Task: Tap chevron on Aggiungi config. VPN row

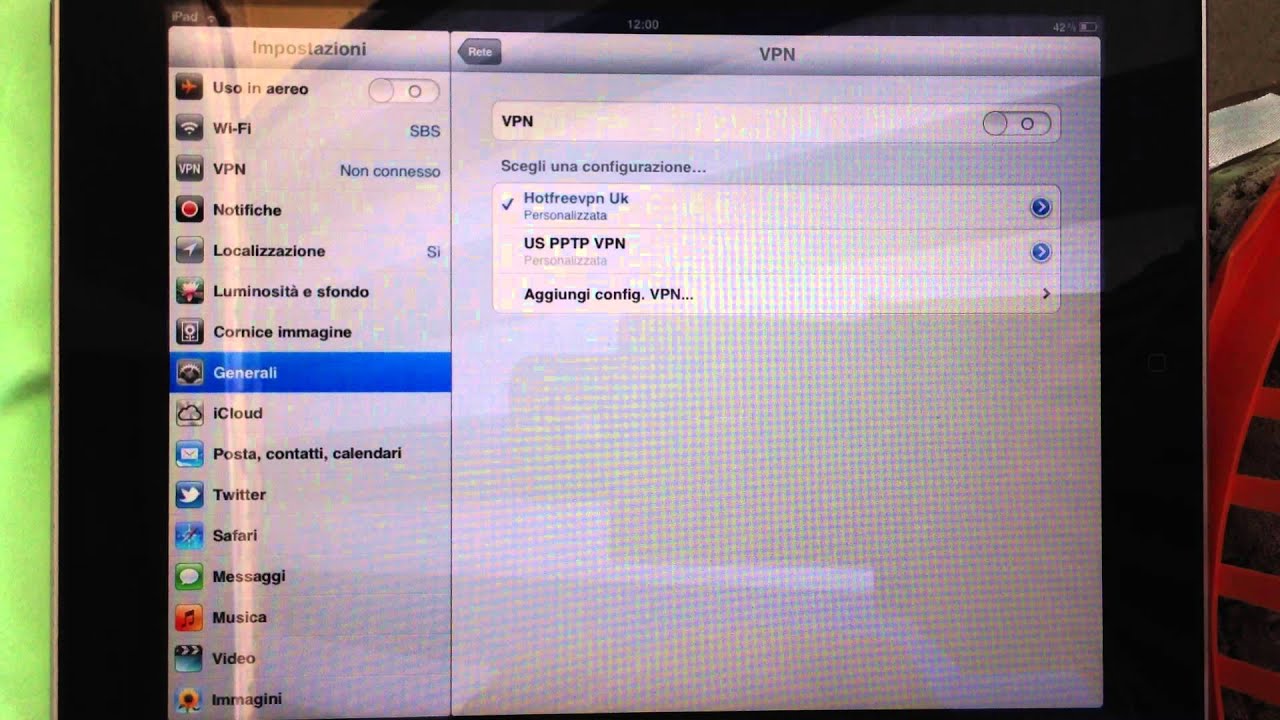Action: point(1045,294)
